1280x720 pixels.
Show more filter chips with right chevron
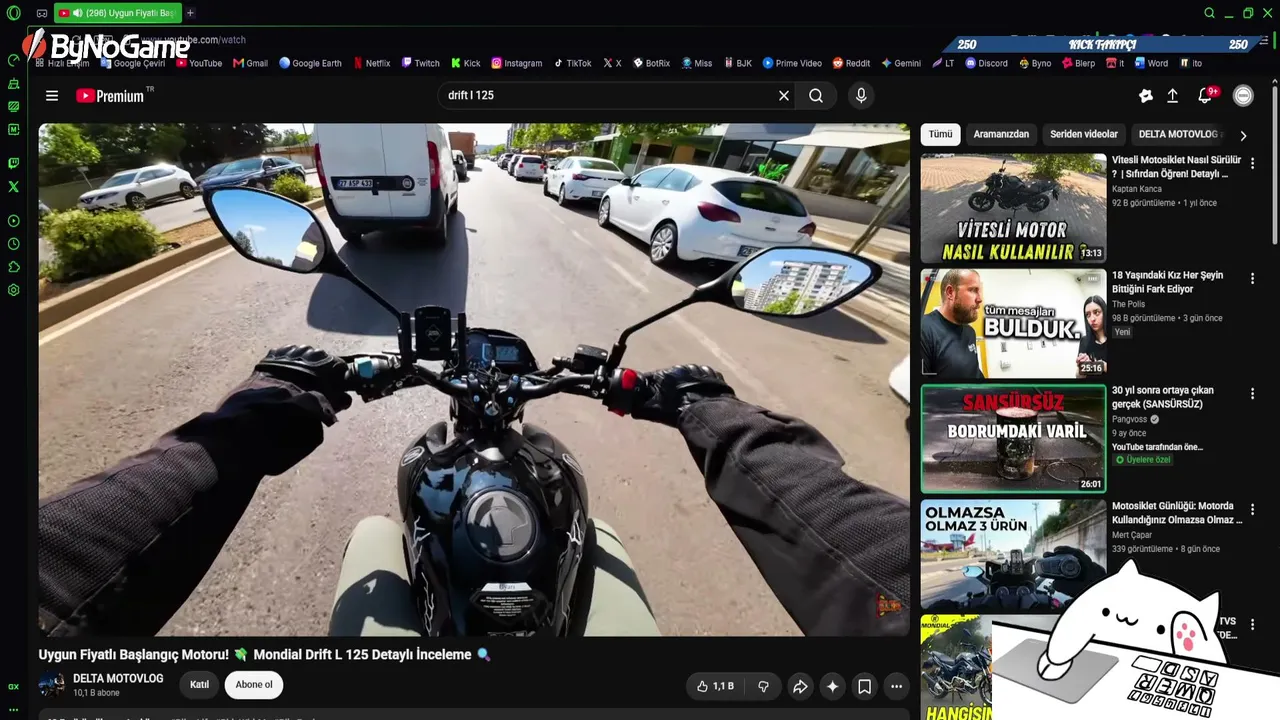click(x=1243, y=135)
